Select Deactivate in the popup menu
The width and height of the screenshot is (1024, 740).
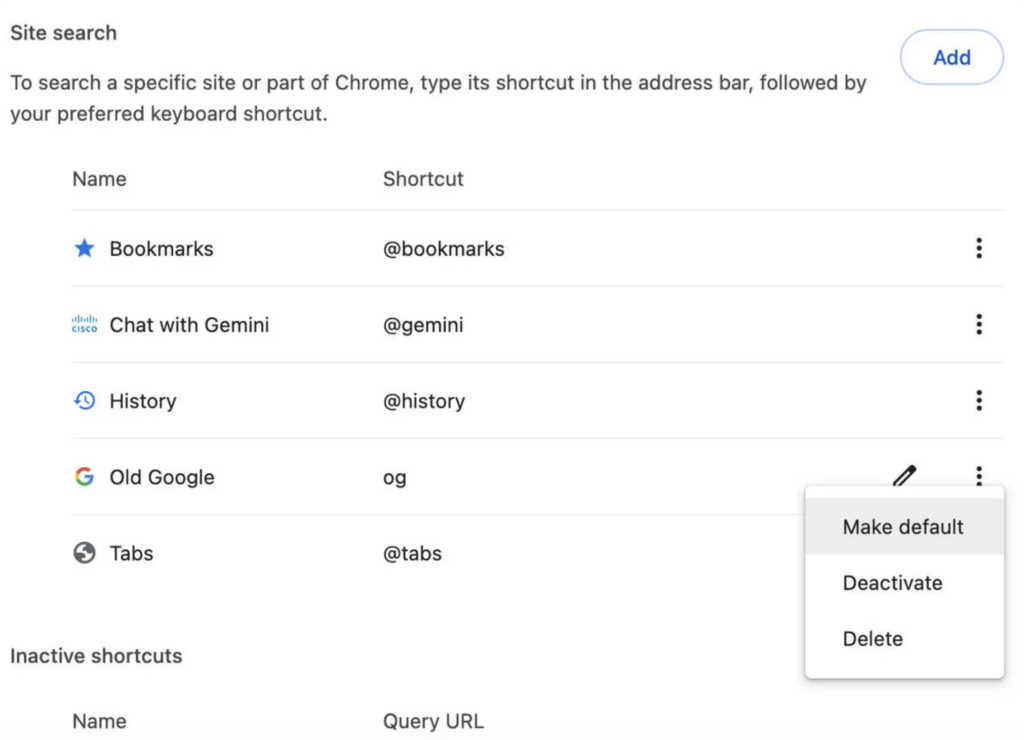click(x=892, y=583)
